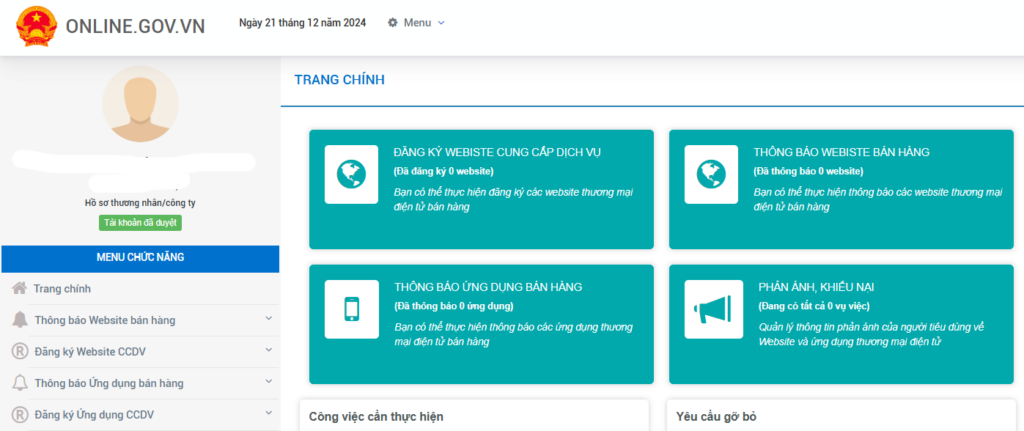Click the smartphone icon for sales app notification

pos(351,308)
